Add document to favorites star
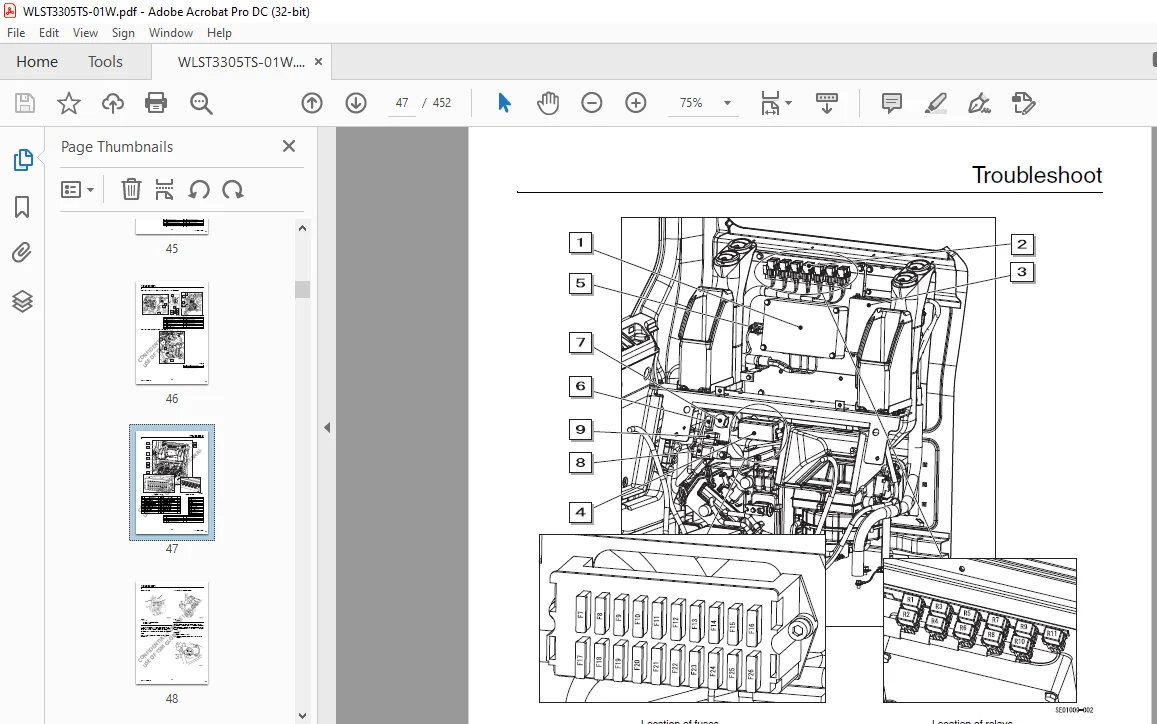This screenshot has width=1157, height=724. [x=69, y=103]
